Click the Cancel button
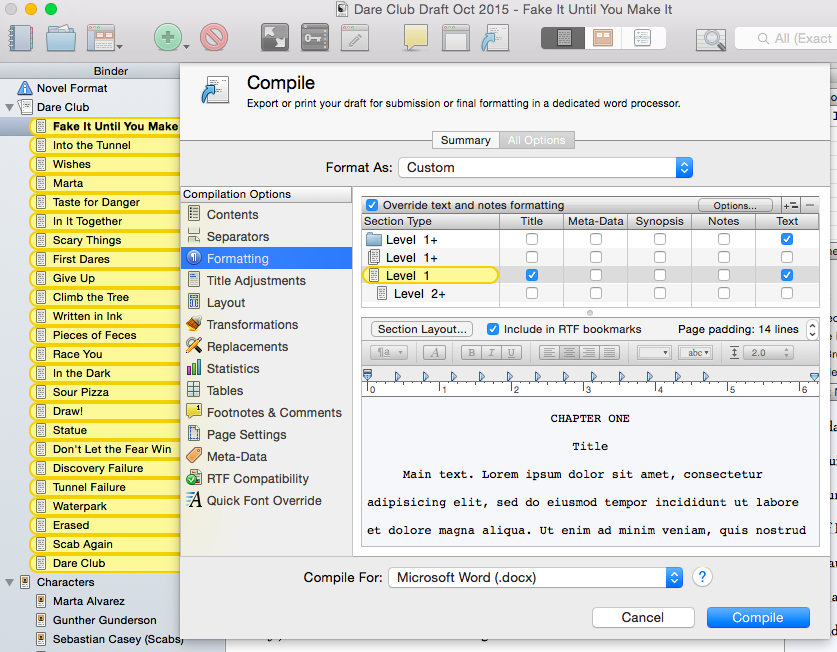Viewport: 837px width, 652px height. coord(643,617)
